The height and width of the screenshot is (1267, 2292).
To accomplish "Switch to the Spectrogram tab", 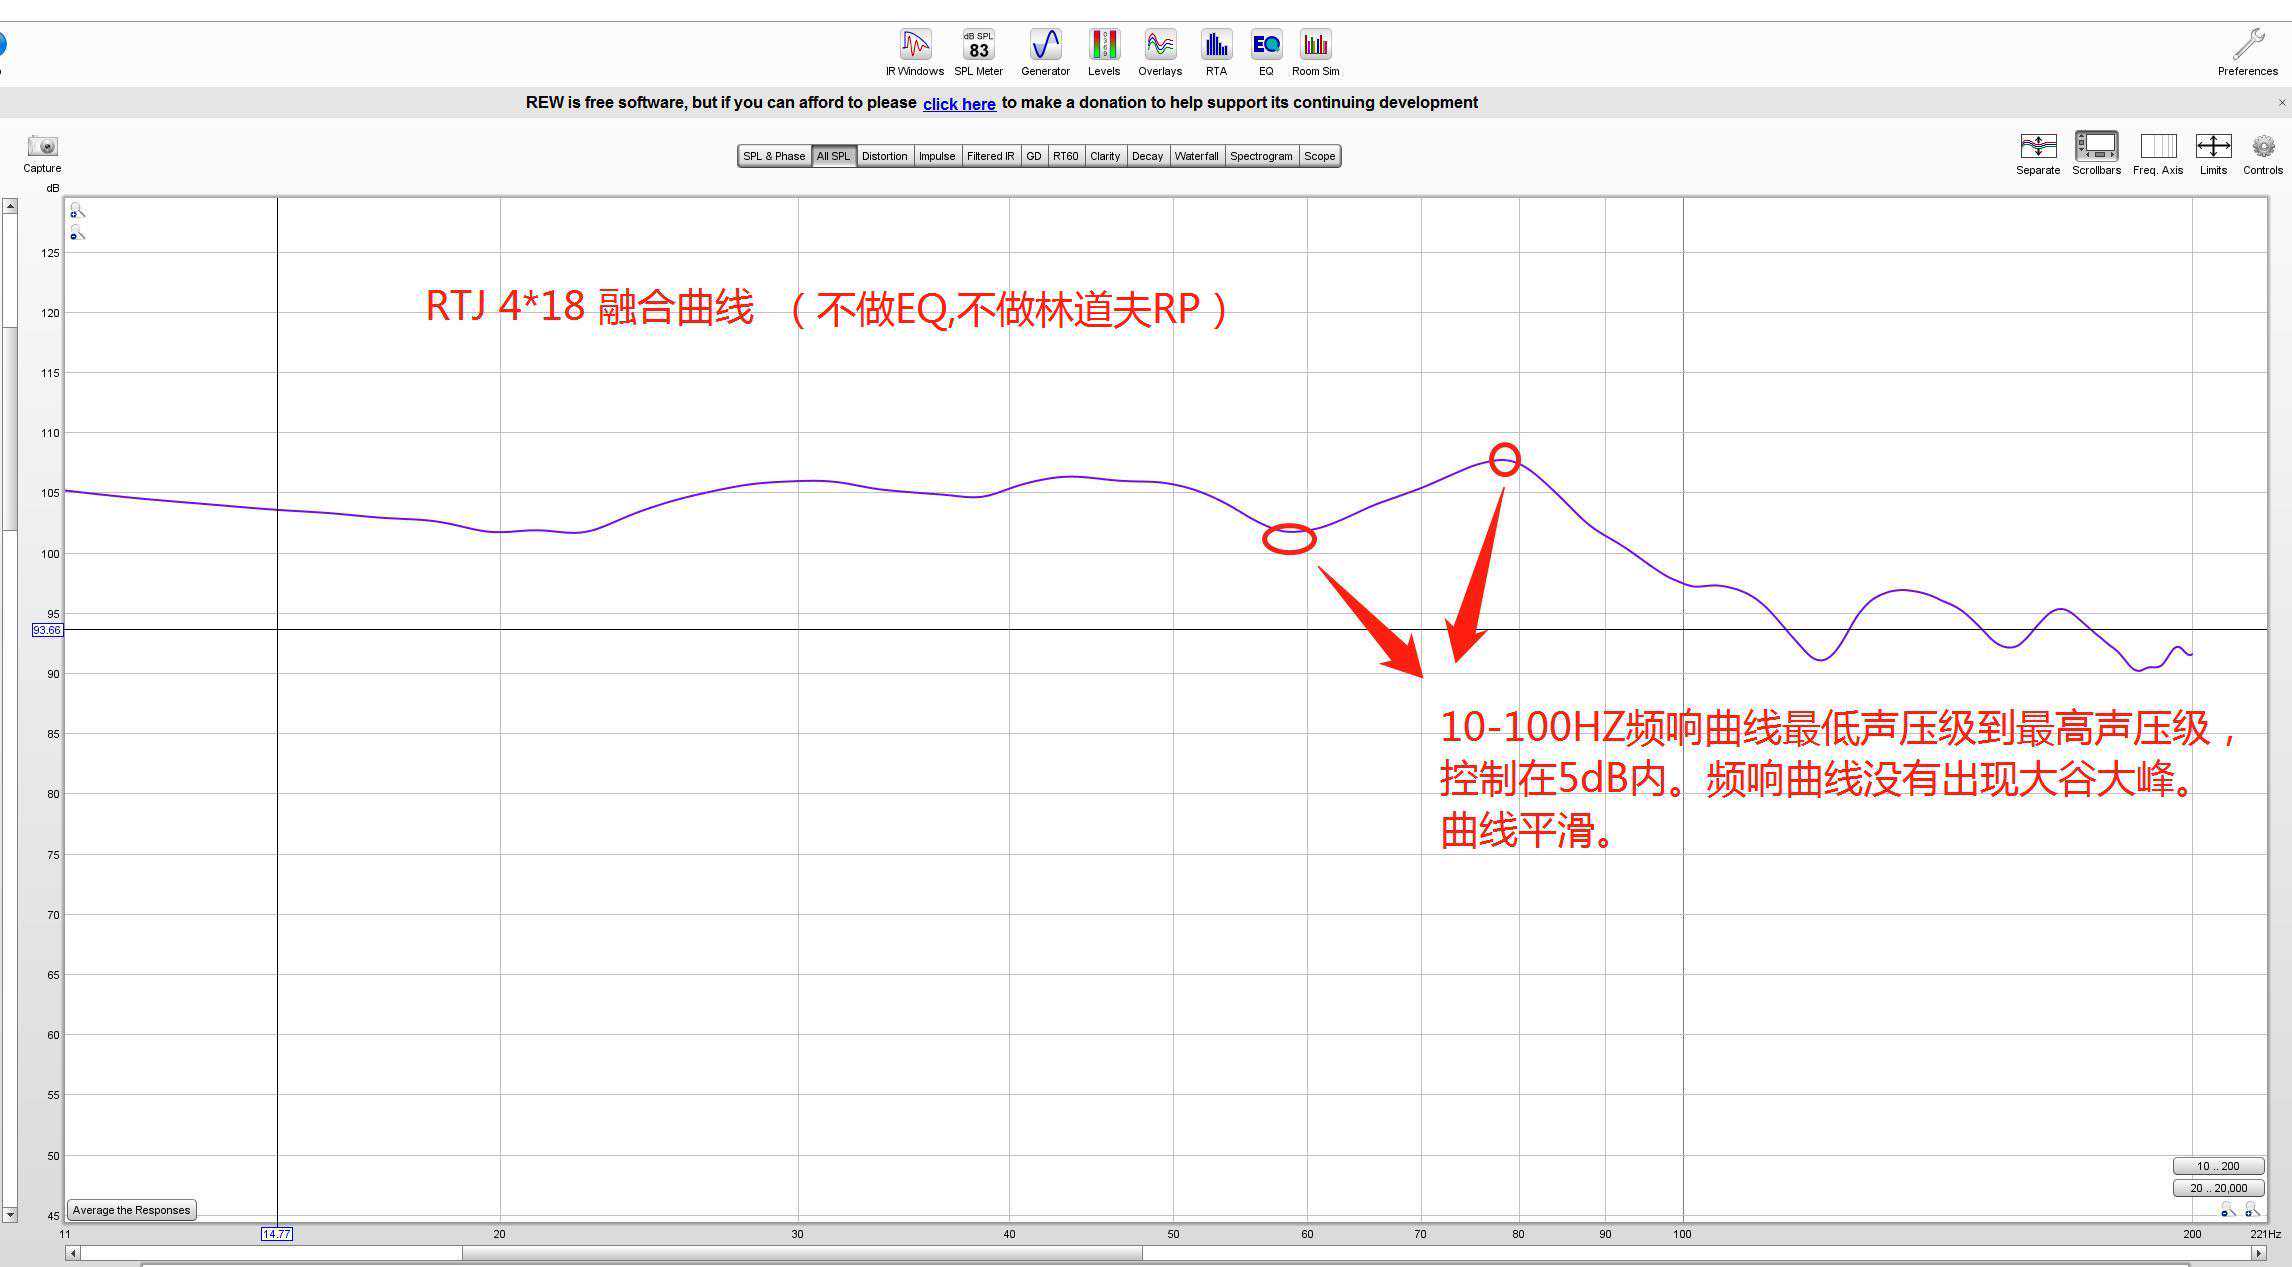I will pos(1261,156).
